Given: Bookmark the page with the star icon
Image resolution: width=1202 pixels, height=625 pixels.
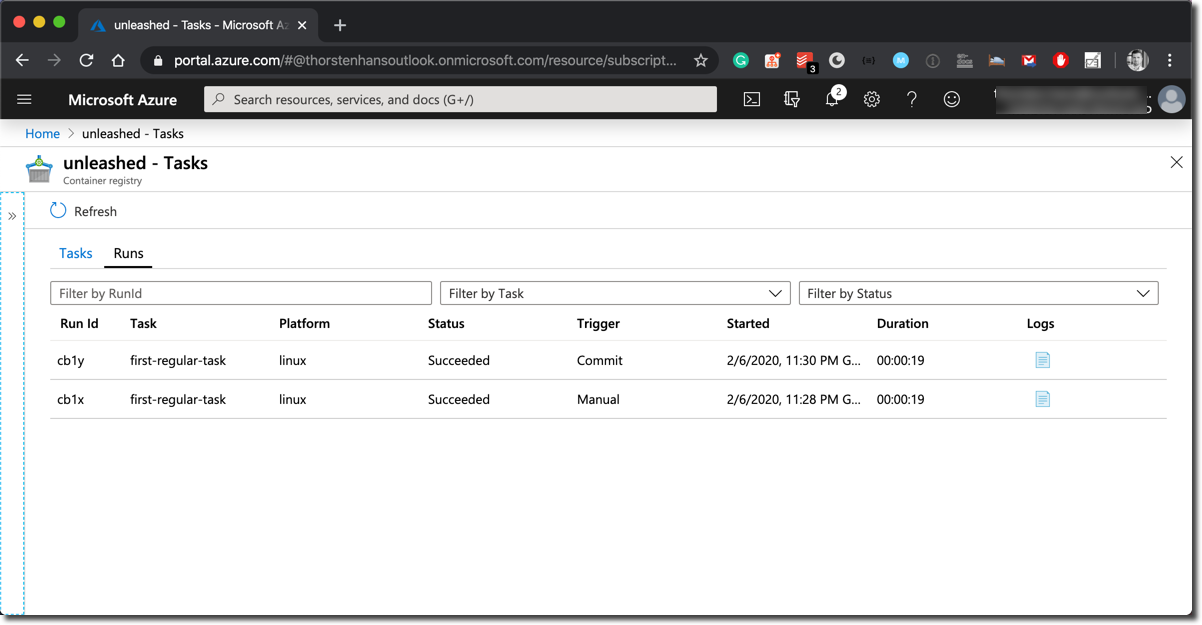Looking at the screenshot, I should tap(701, 60).
